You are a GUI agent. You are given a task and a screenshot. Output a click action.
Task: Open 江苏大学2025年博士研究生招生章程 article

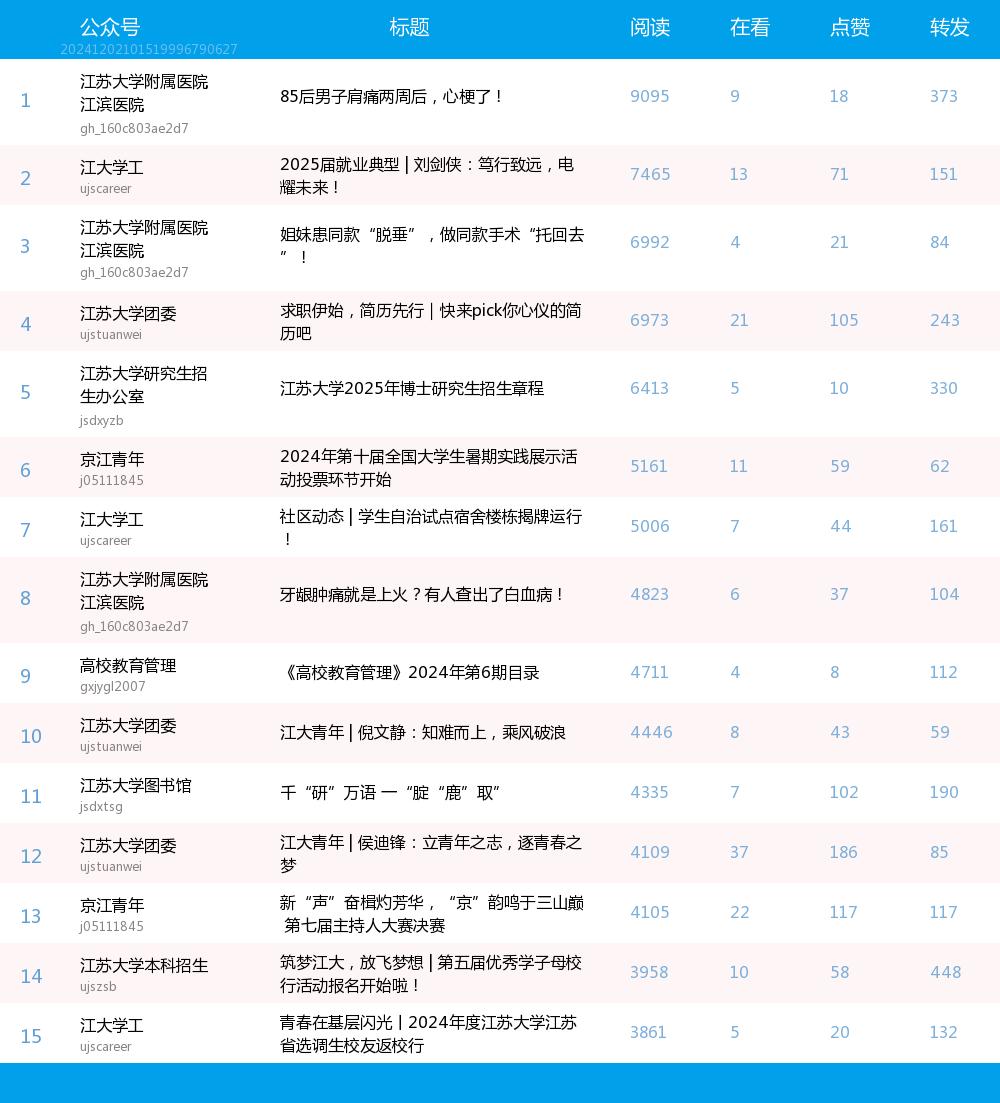(x=412, y=389)
